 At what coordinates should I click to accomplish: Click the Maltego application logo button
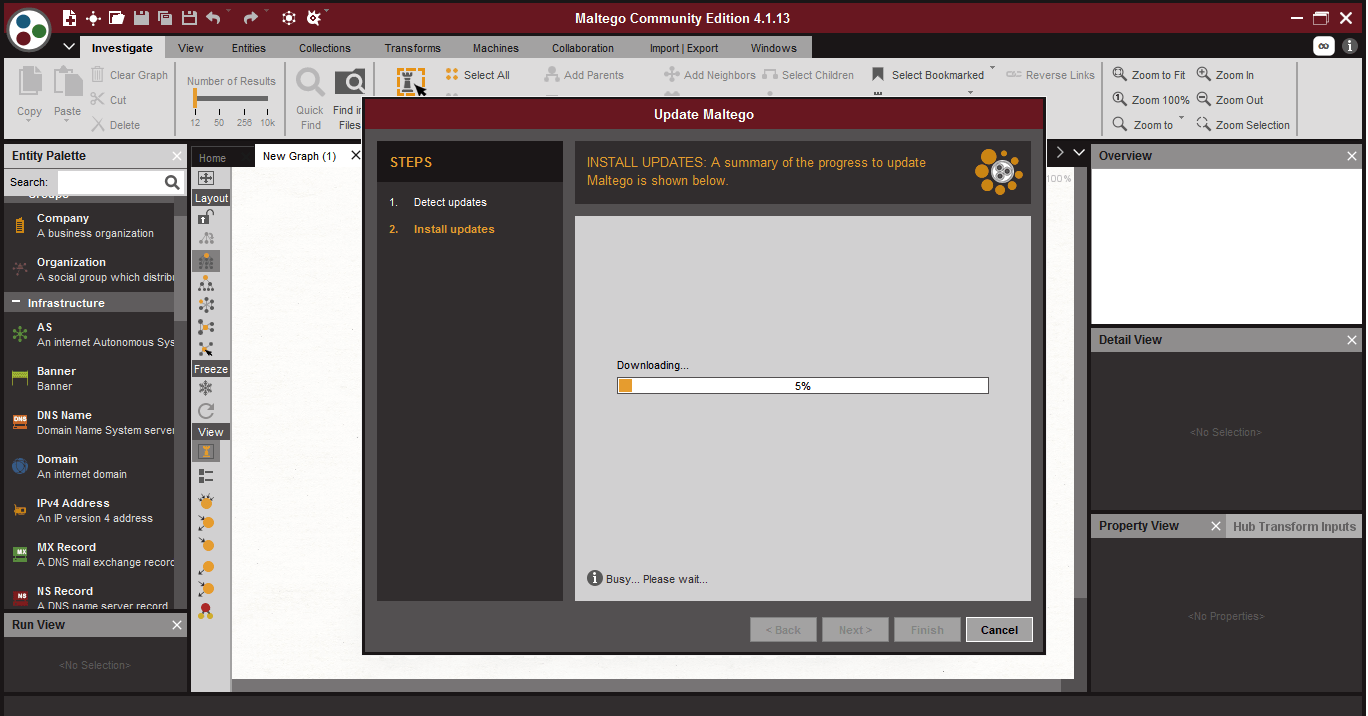30,28
